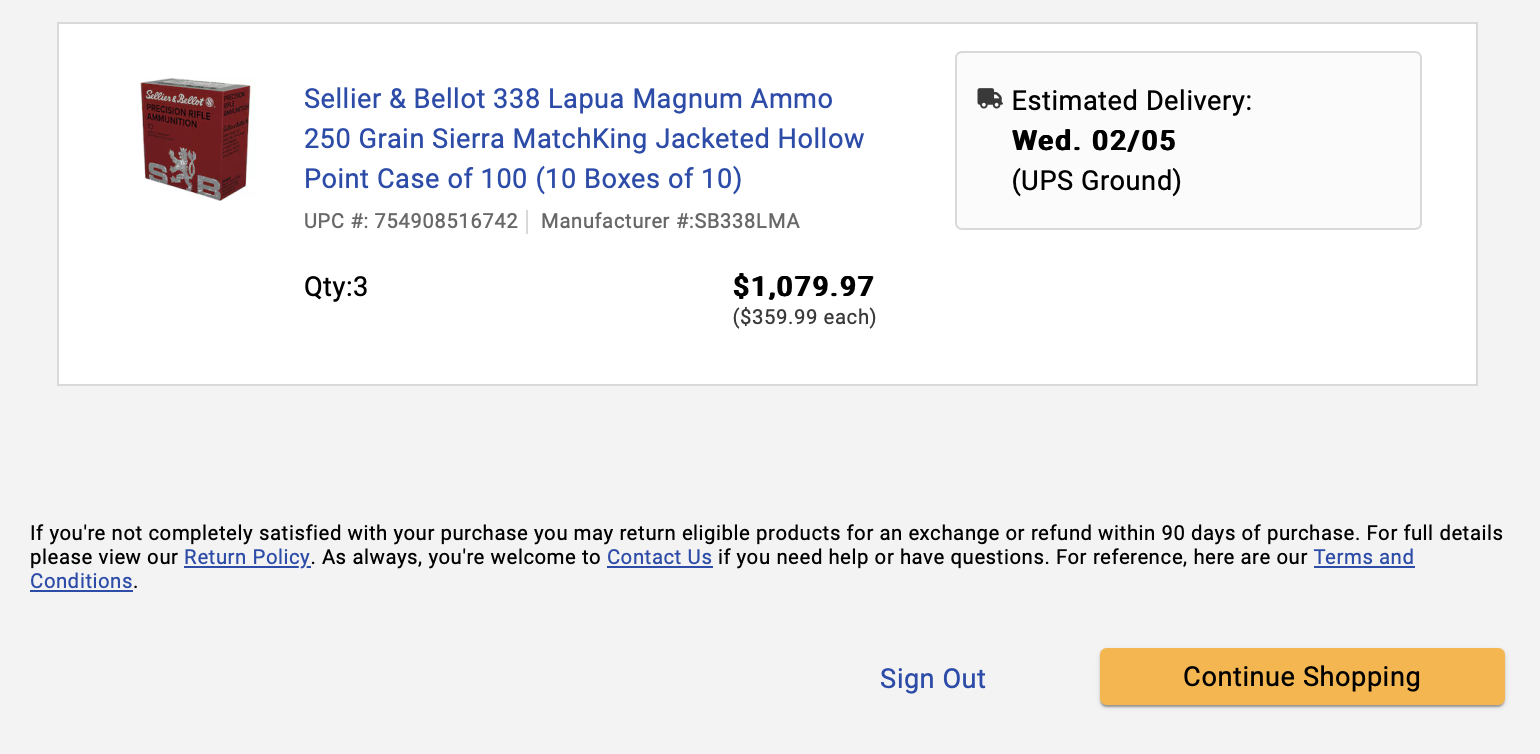
Task: Click the $1,079.97 total price
Action: click(x=804, y=287)
